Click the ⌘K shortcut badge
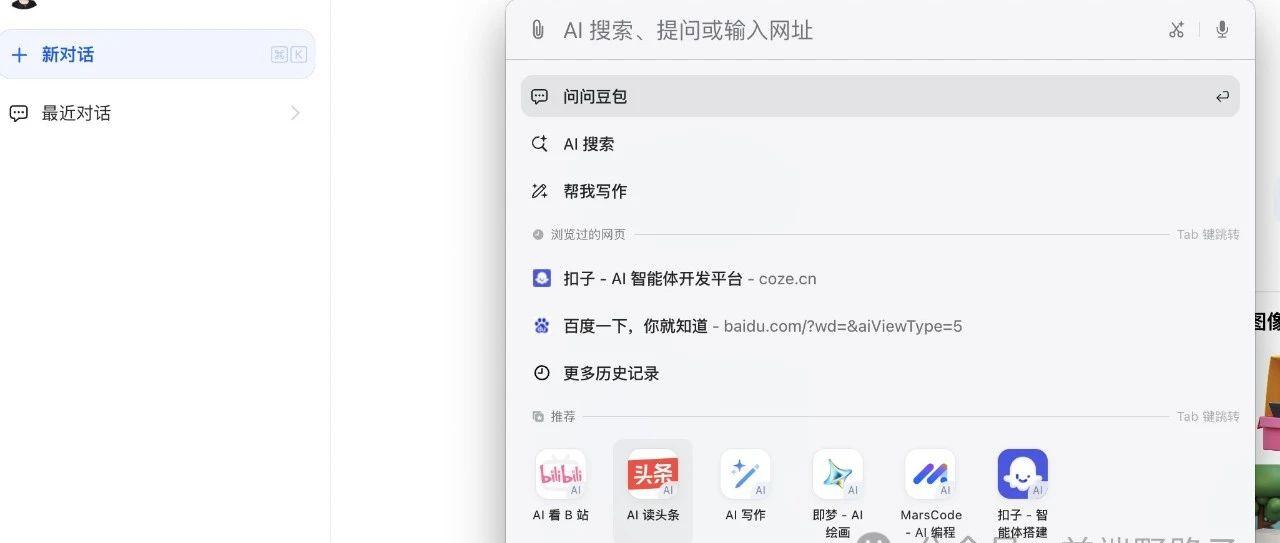1280x543 pixels. coord(289,55)
